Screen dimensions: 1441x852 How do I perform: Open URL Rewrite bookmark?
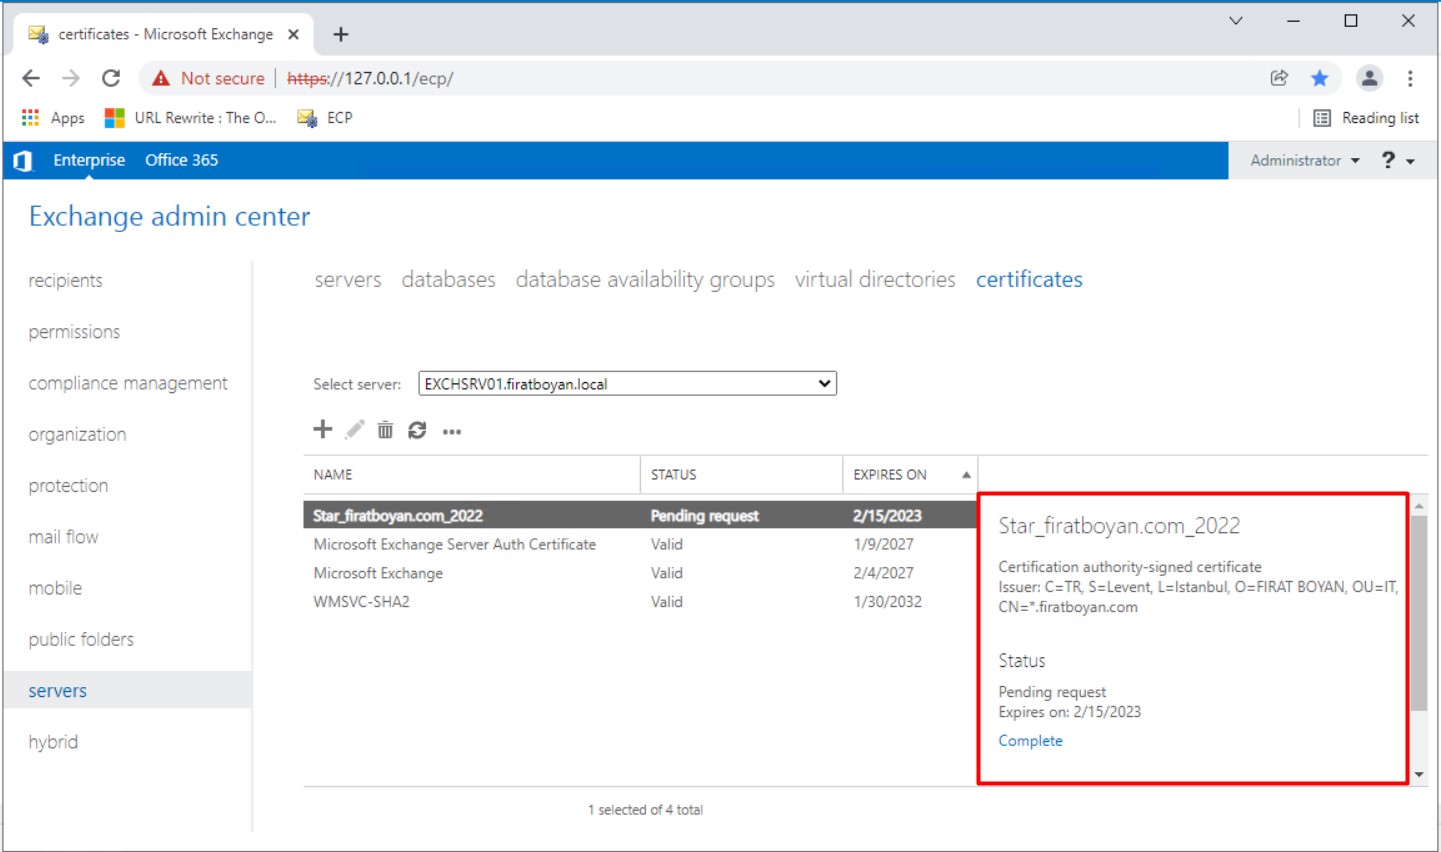click(190, 118)
